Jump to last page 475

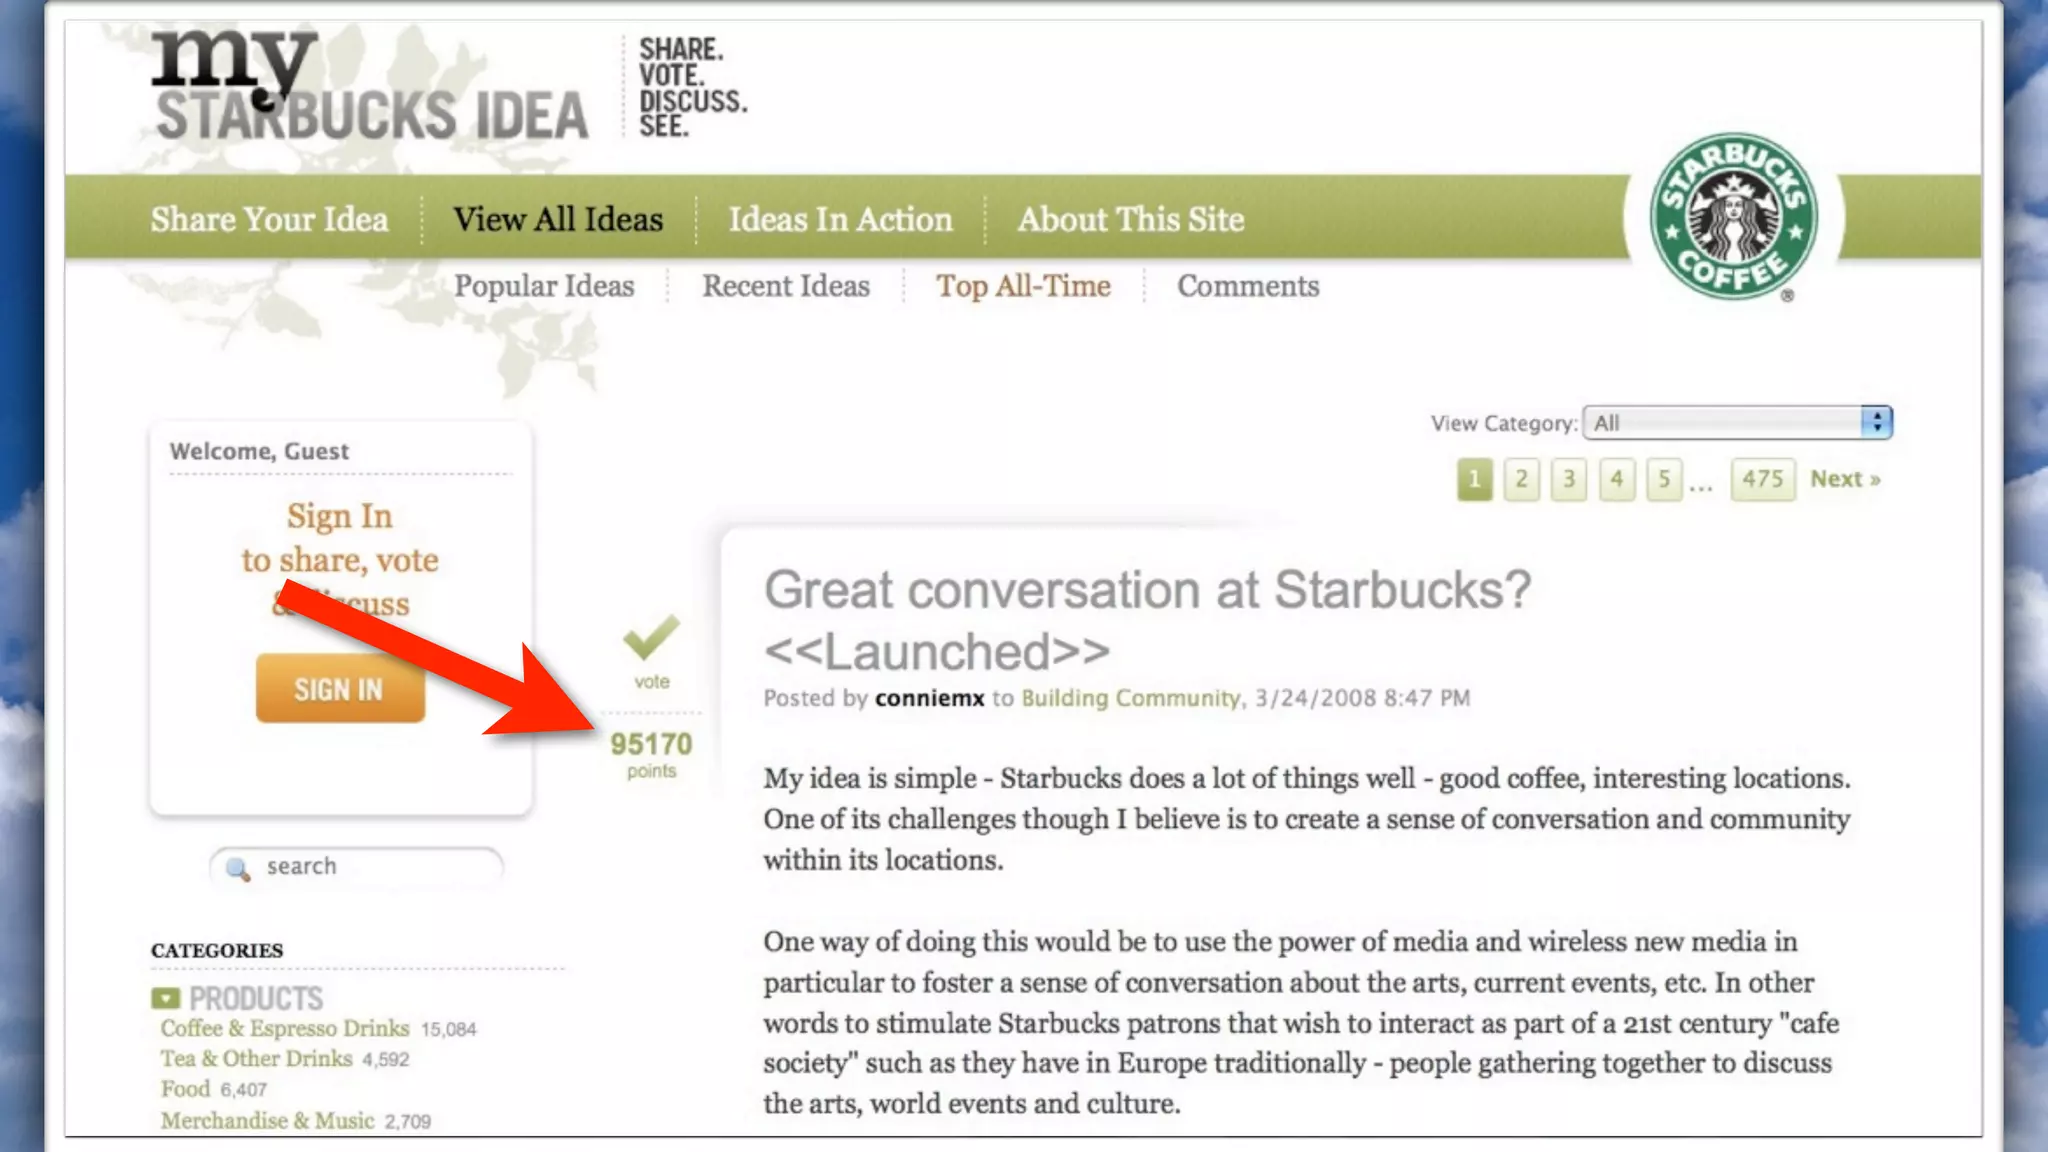(x=1762, y=479)
